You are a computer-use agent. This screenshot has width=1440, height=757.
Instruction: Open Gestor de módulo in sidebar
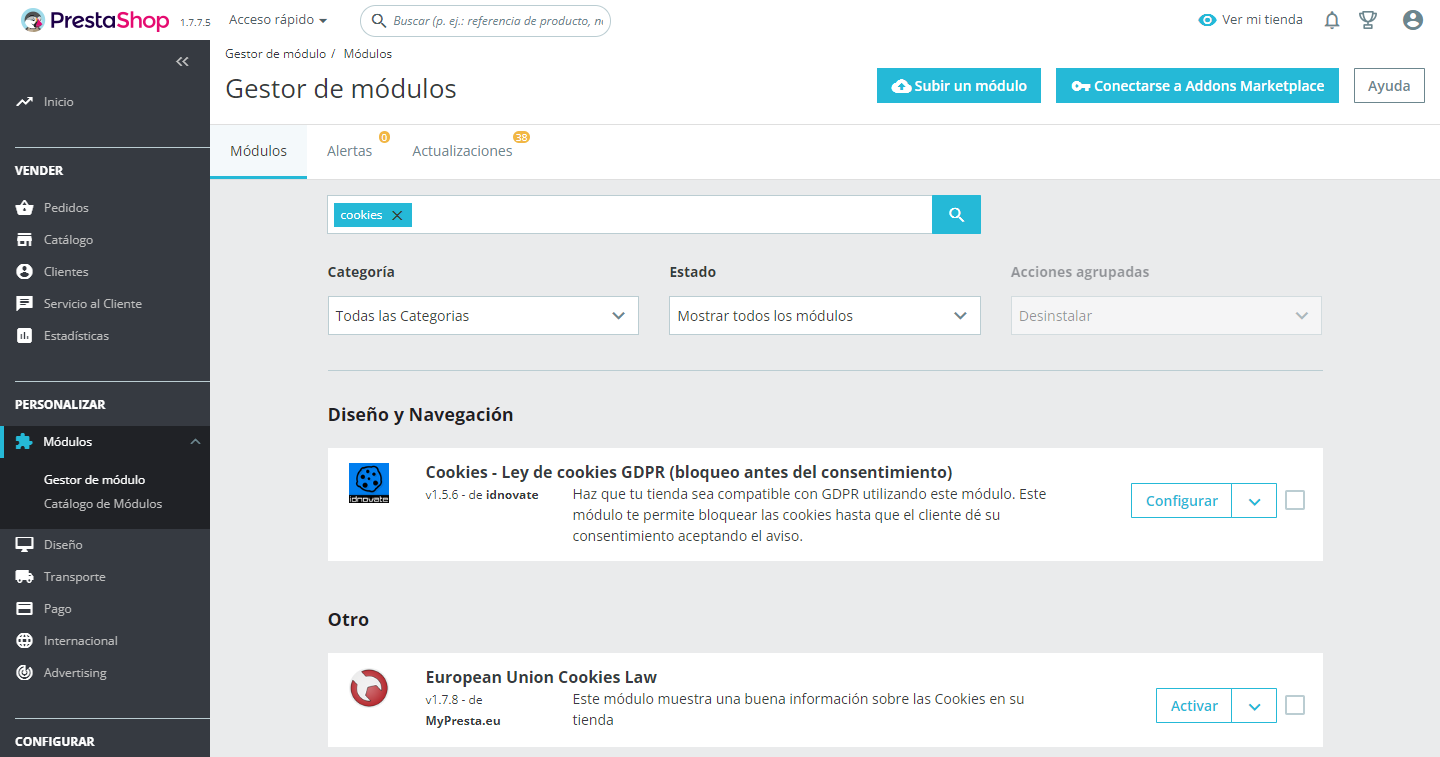(95, 480)
